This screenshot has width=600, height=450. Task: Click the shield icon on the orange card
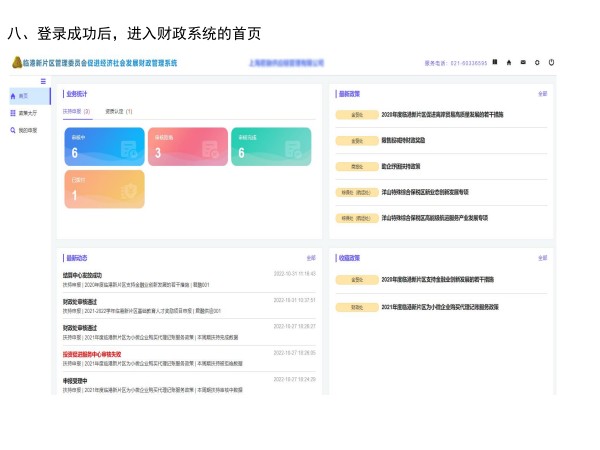129,191
